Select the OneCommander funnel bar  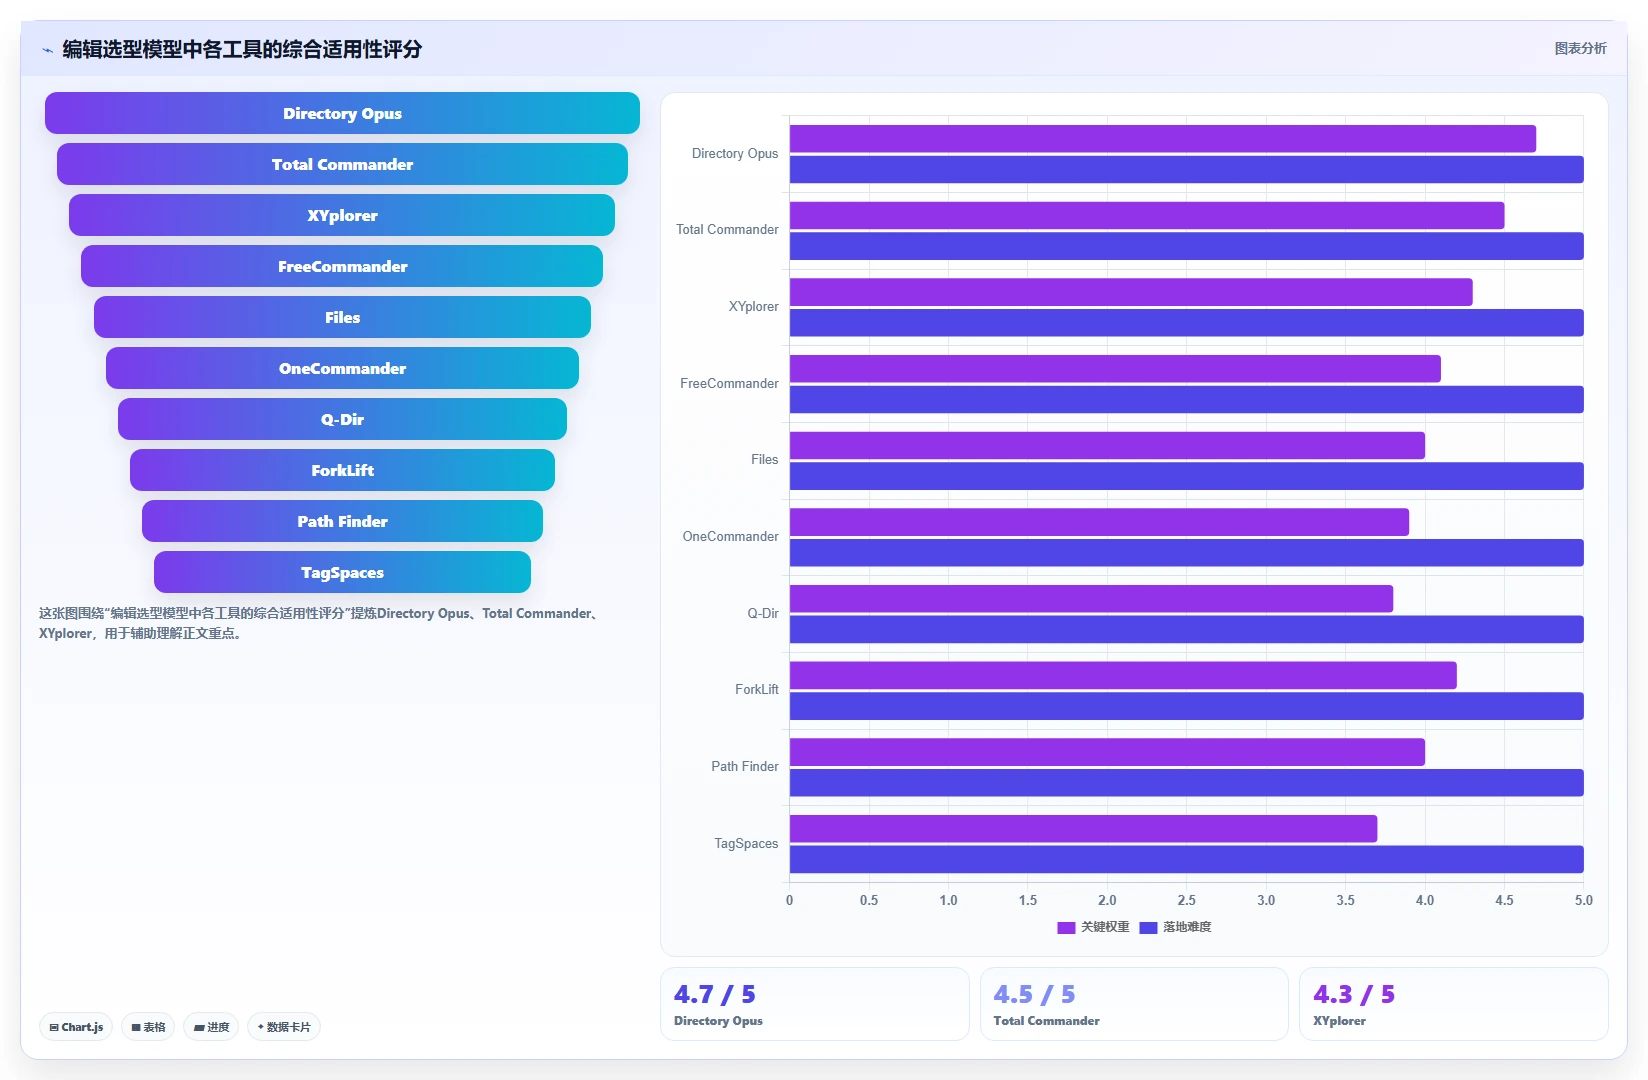[x=342, y=368]
